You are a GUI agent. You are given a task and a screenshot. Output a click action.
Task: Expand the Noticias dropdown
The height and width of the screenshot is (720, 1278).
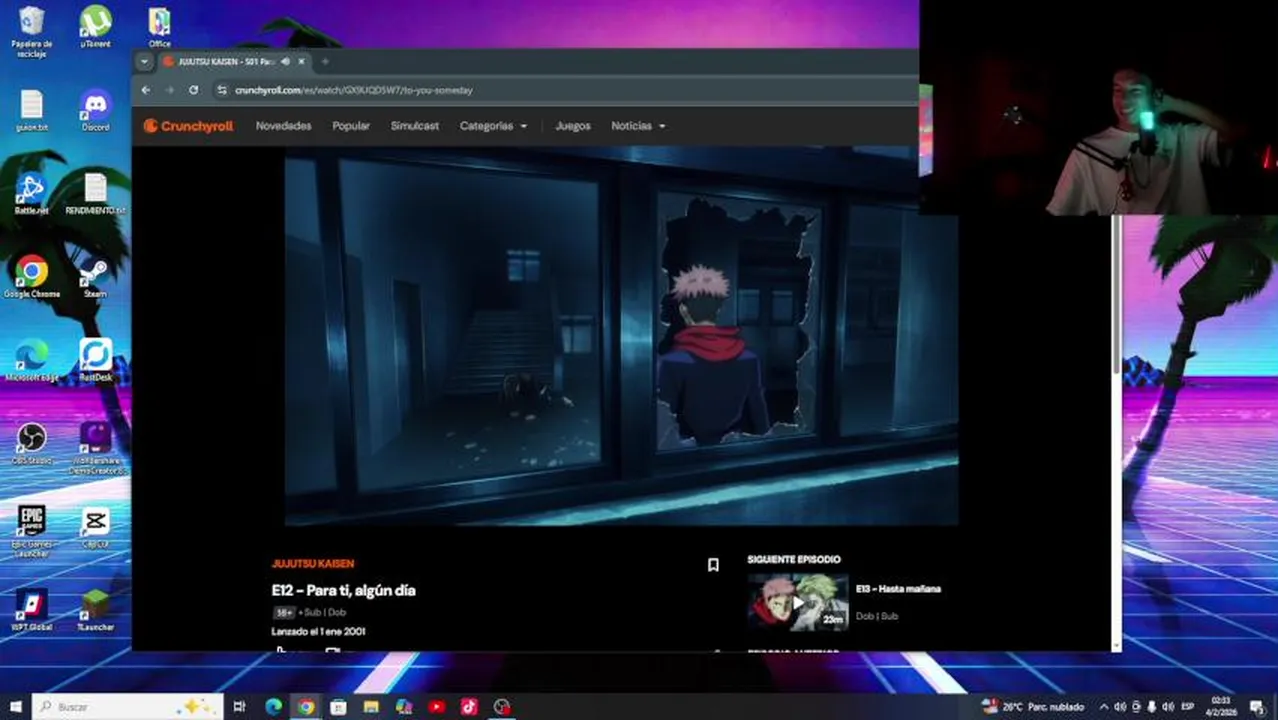click(x=638, y=126)
